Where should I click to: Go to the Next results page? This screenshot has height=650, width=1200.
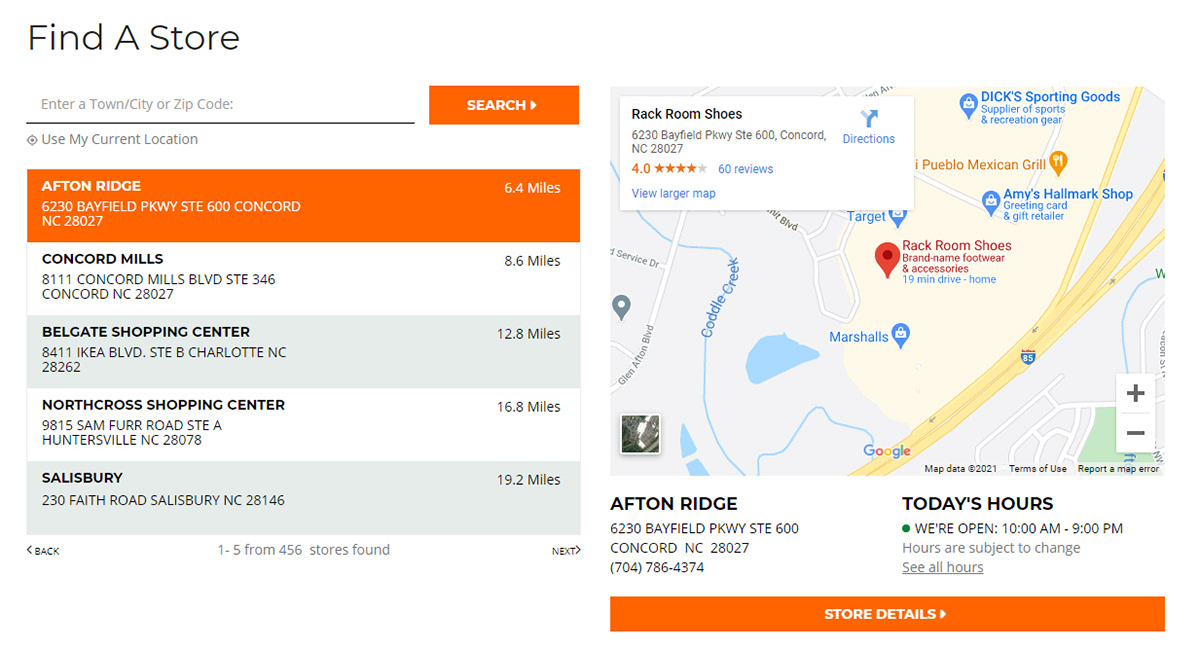pyautogui.click(x=565, y=551)
